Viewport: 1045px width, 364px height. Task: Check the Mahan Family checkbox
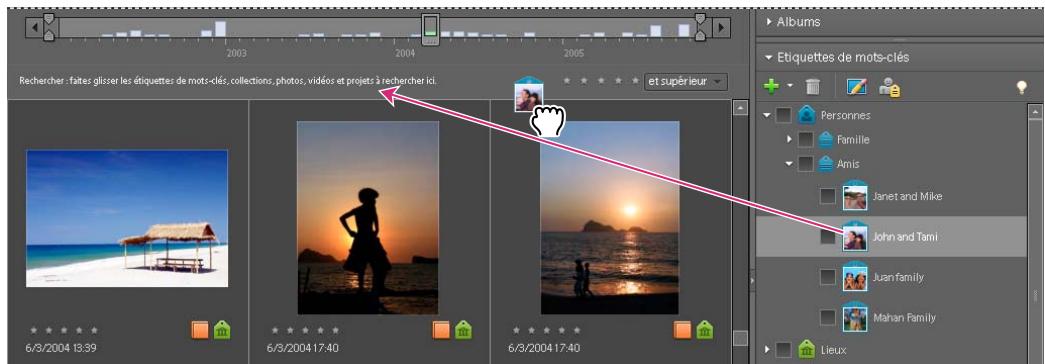827,317
